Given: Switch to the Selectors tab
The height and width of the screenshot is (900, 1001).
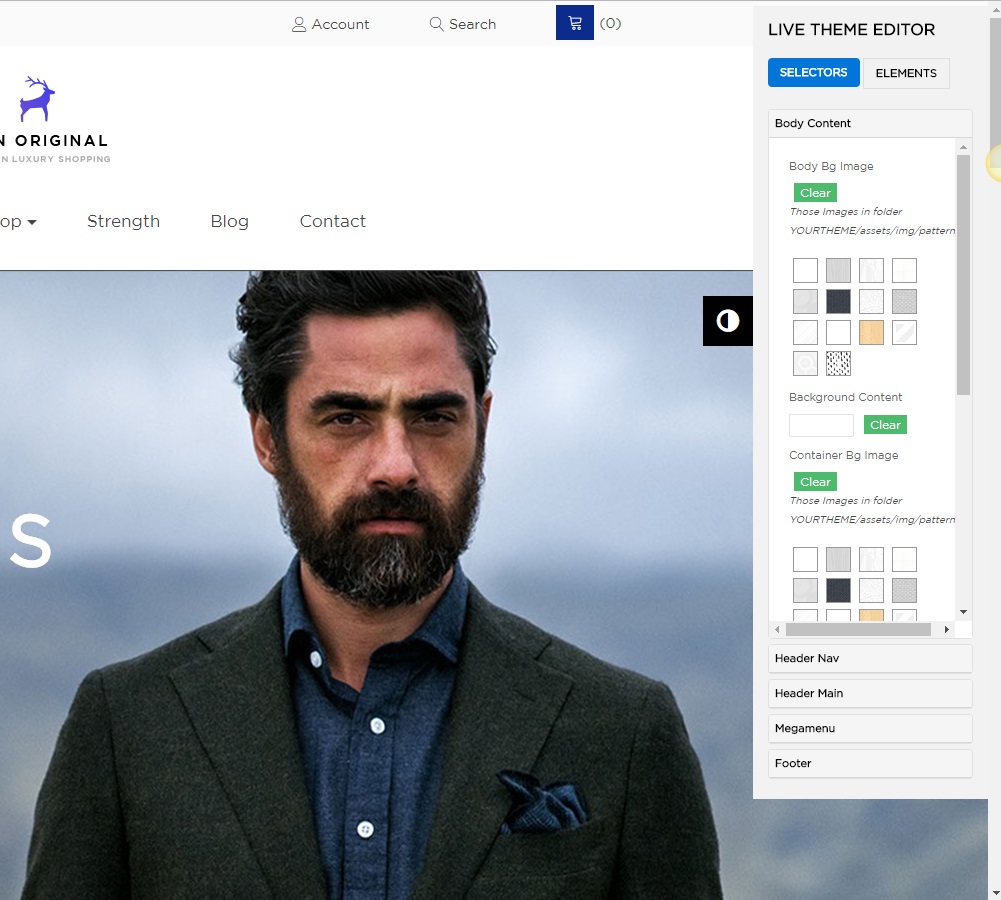Looking at the screenshot, I should pos(813,73).
